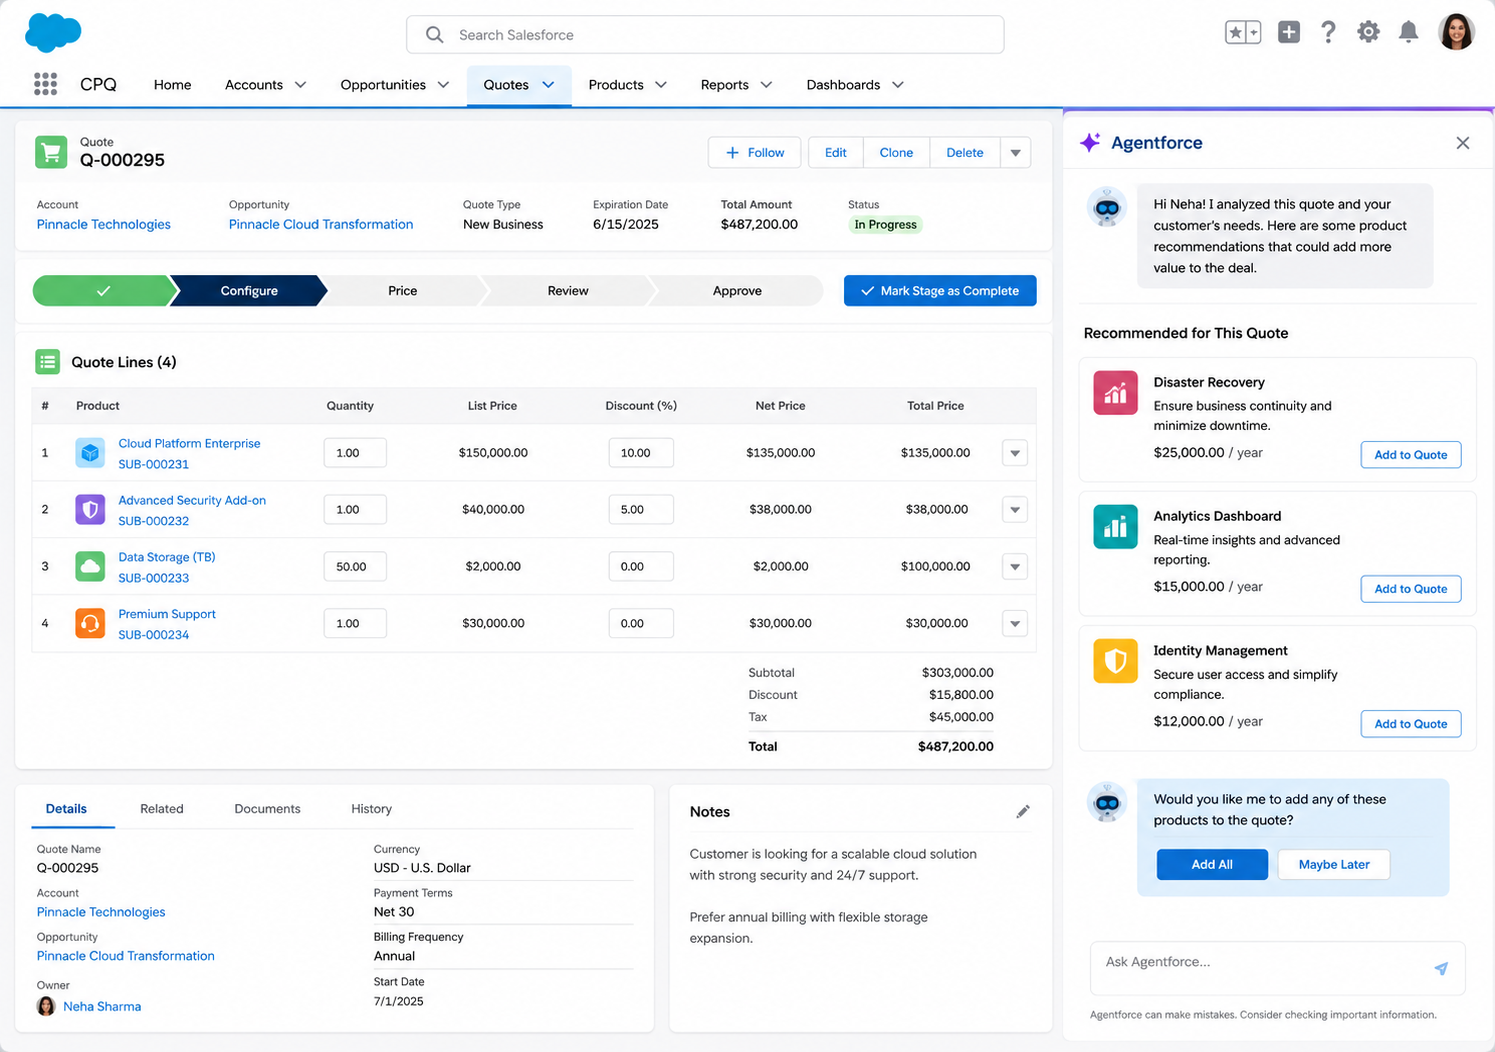Click the Premium Support headset icon
The height and width of the screenshot is (1052, 1495).
click(x=90, y=623)
